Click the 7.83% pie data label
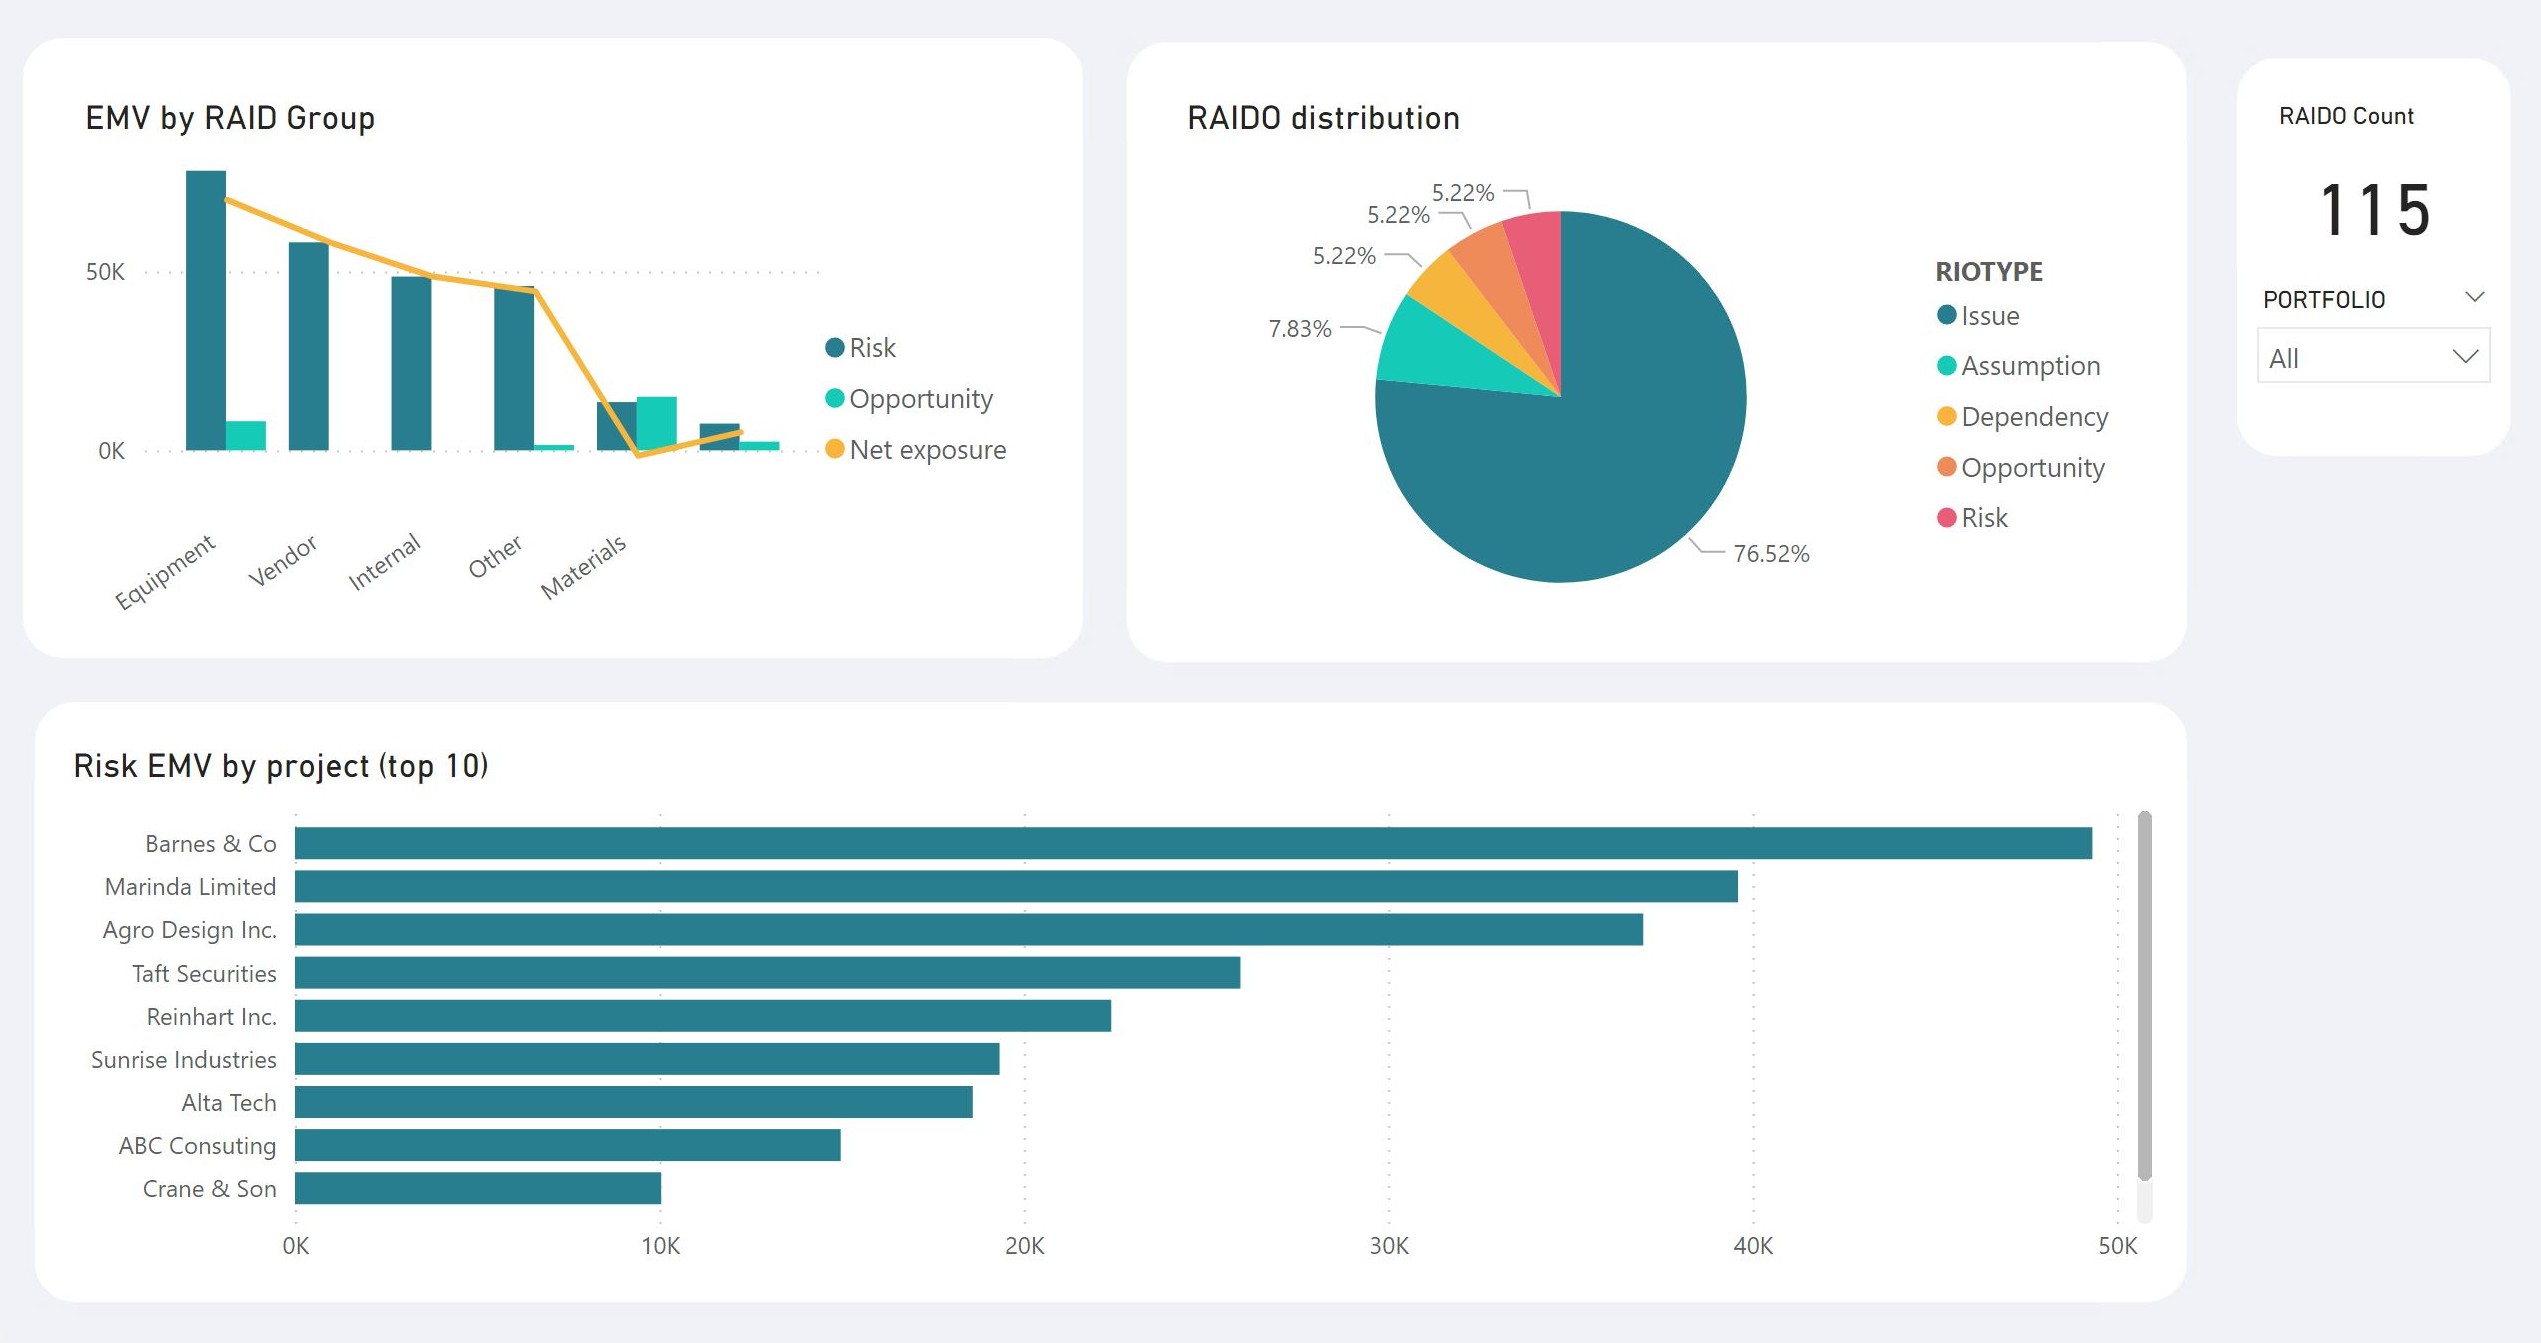This screenshot has height=1343, width=2541. (1300, 328)
